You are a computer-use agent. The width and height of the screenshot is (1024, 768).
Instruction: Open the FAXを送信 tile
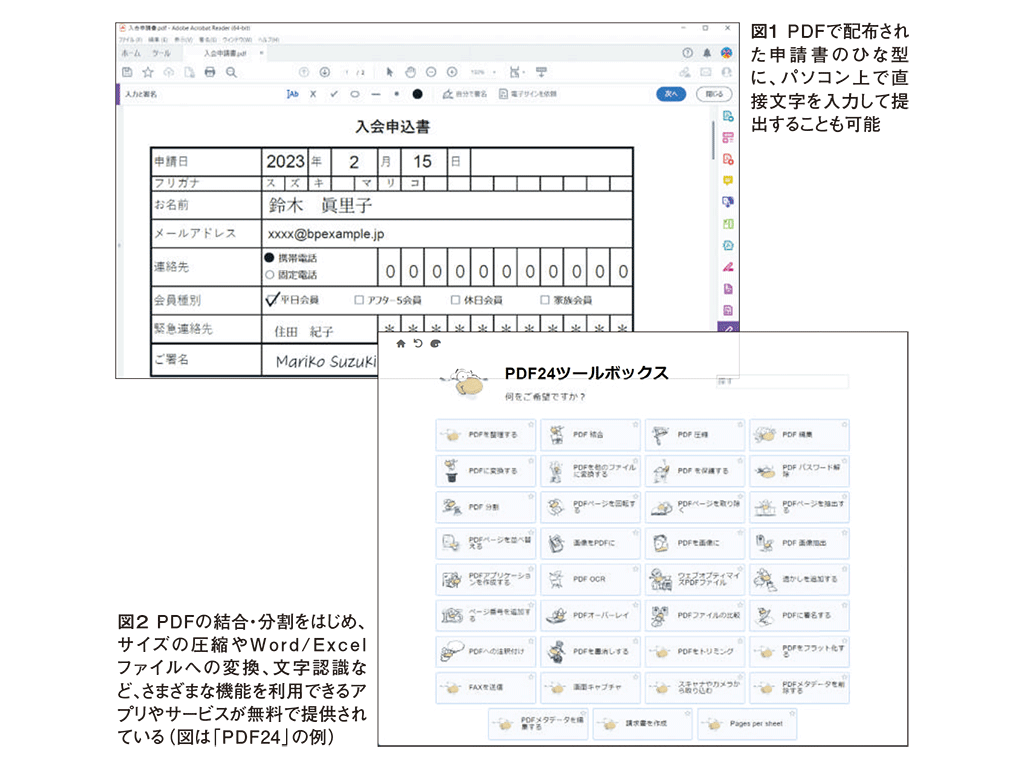coord(486,688)
